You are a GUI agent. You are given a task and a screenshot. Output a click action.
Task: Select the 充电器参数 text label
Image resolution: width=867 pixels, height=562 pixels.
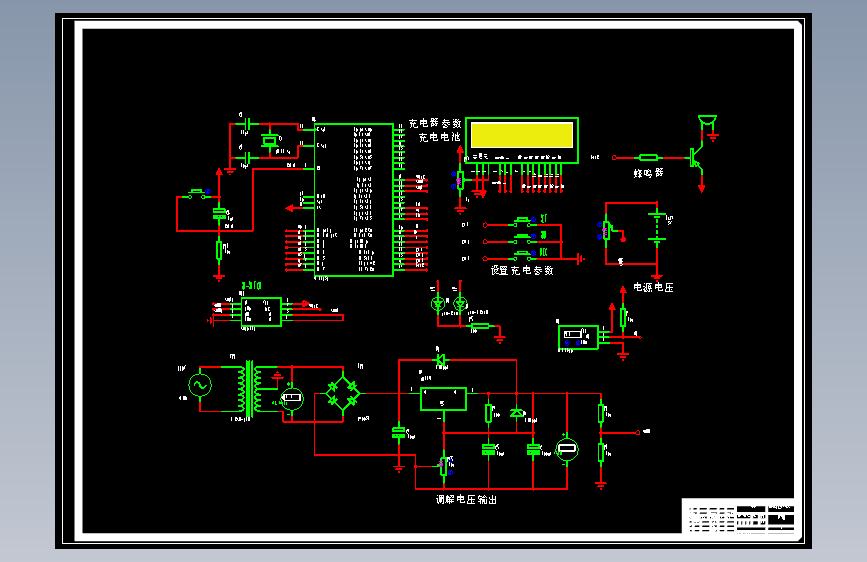coord(435,123)
